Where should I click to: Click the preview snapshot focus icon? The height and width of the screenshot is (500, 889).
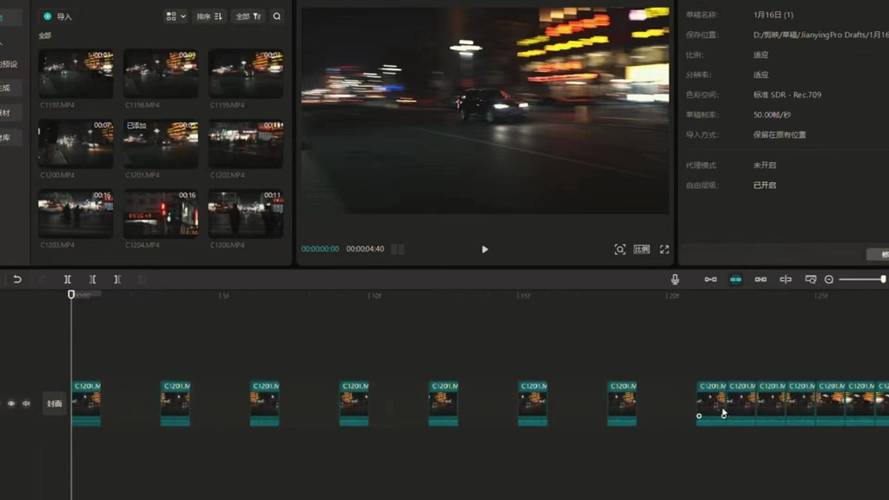[x=620, y=249]
